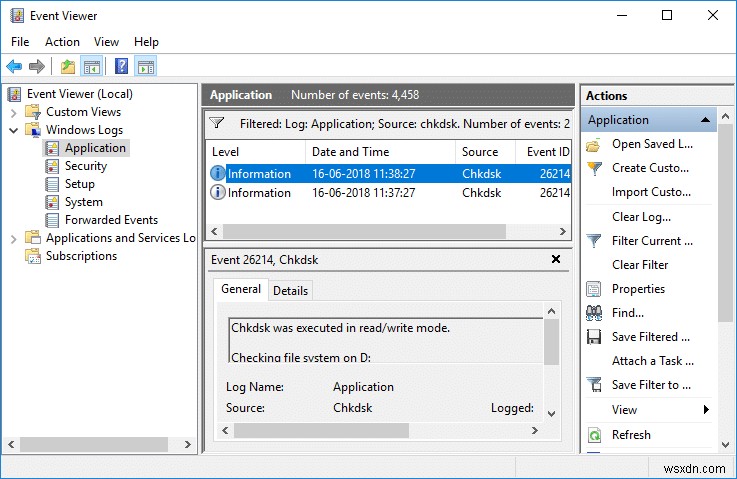Open the Action menu
The height and width of the screenshot is (479, 737).
(x=62, y=42)
